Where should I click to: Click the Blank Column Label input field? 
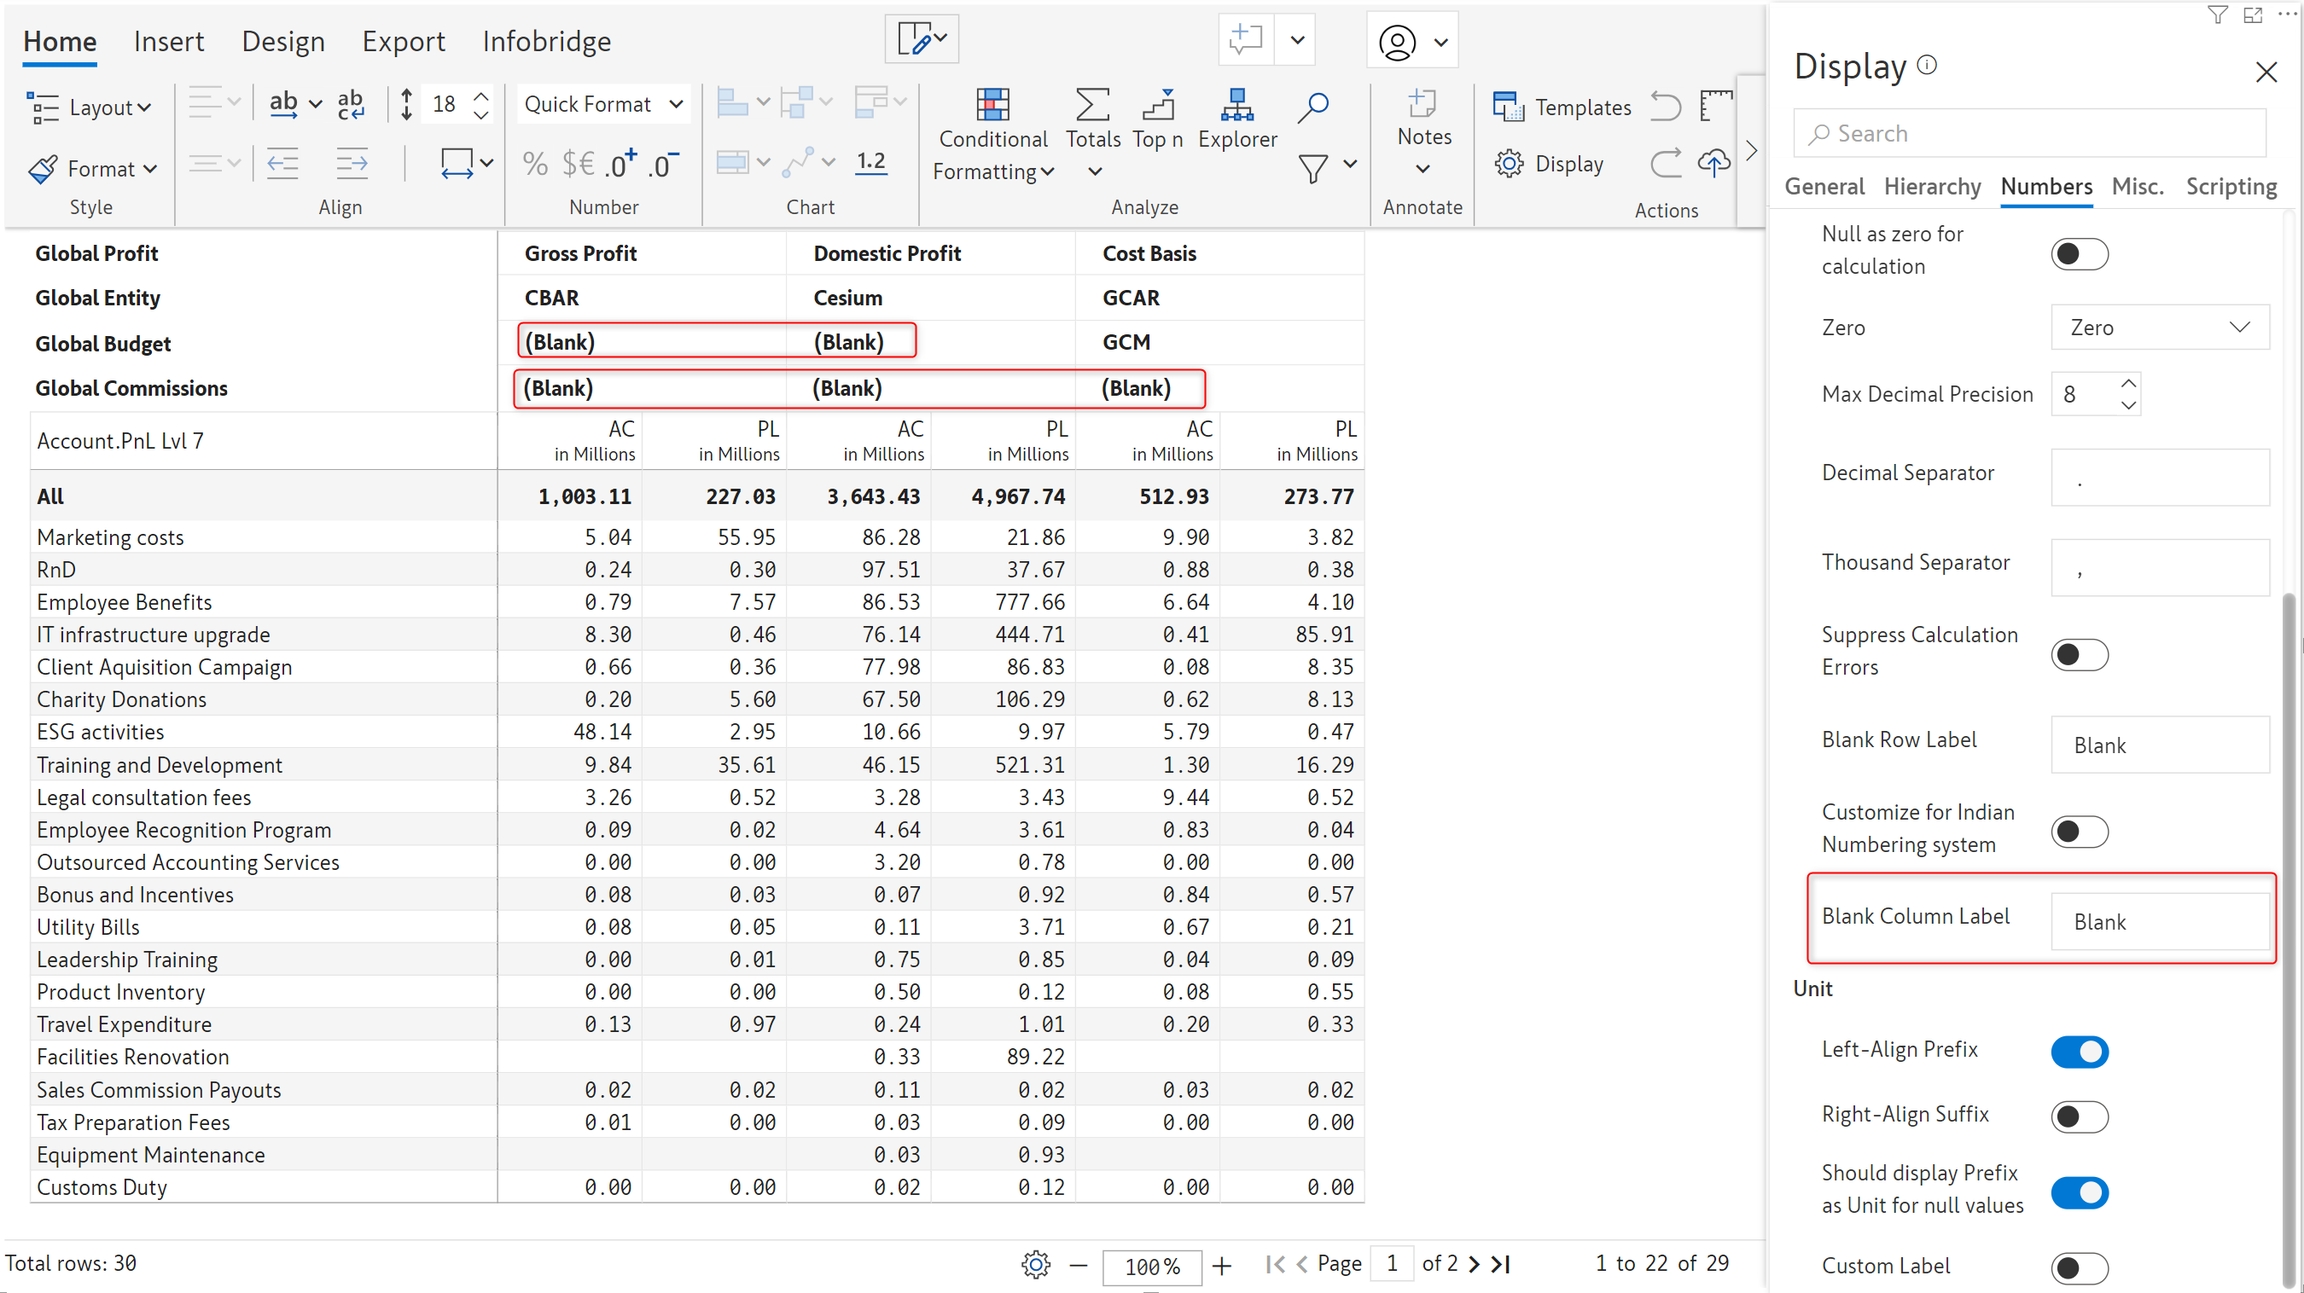(2159, 921)
